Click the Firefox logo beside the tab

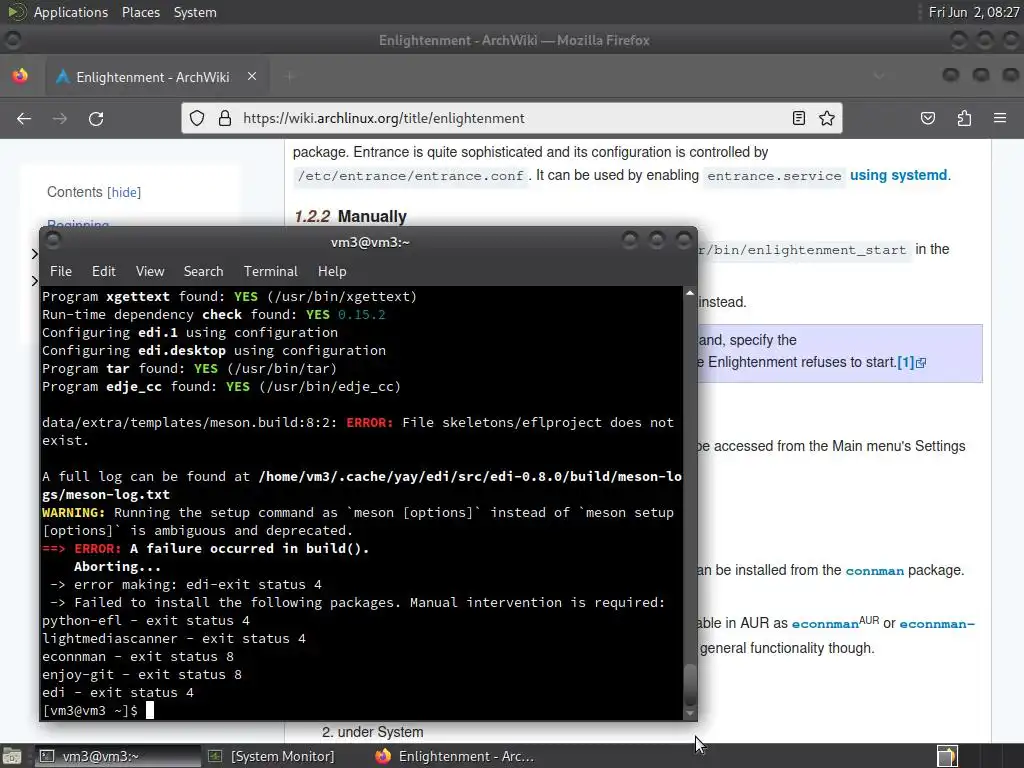(x=20, y=76)
